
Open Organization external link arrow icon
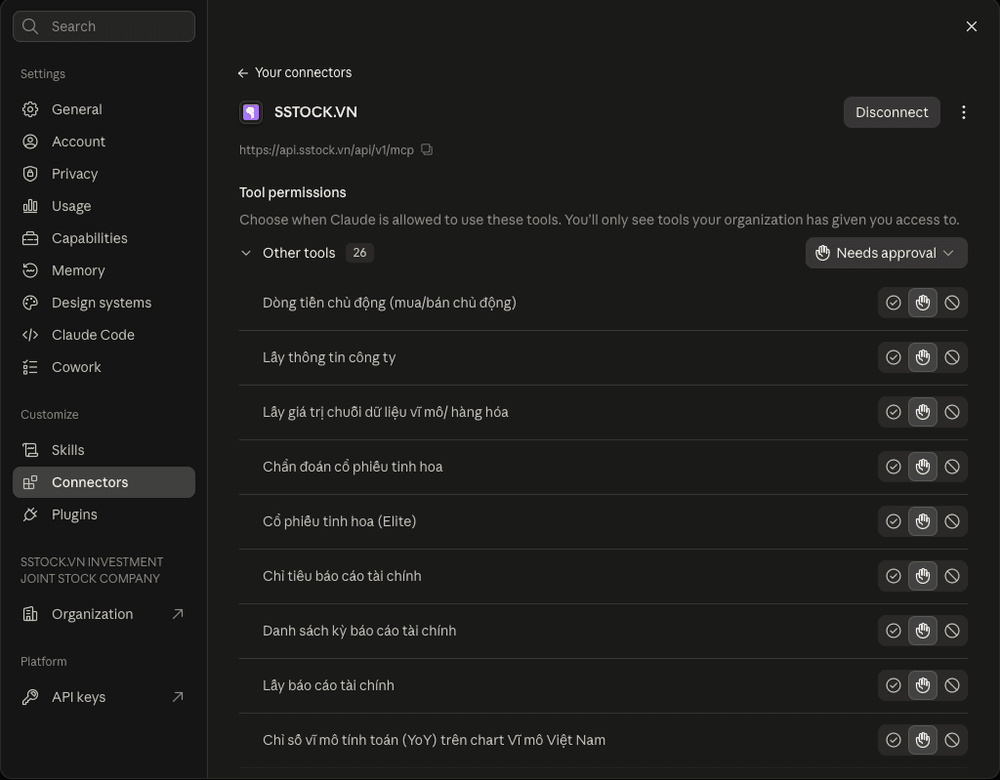(178, 614)
